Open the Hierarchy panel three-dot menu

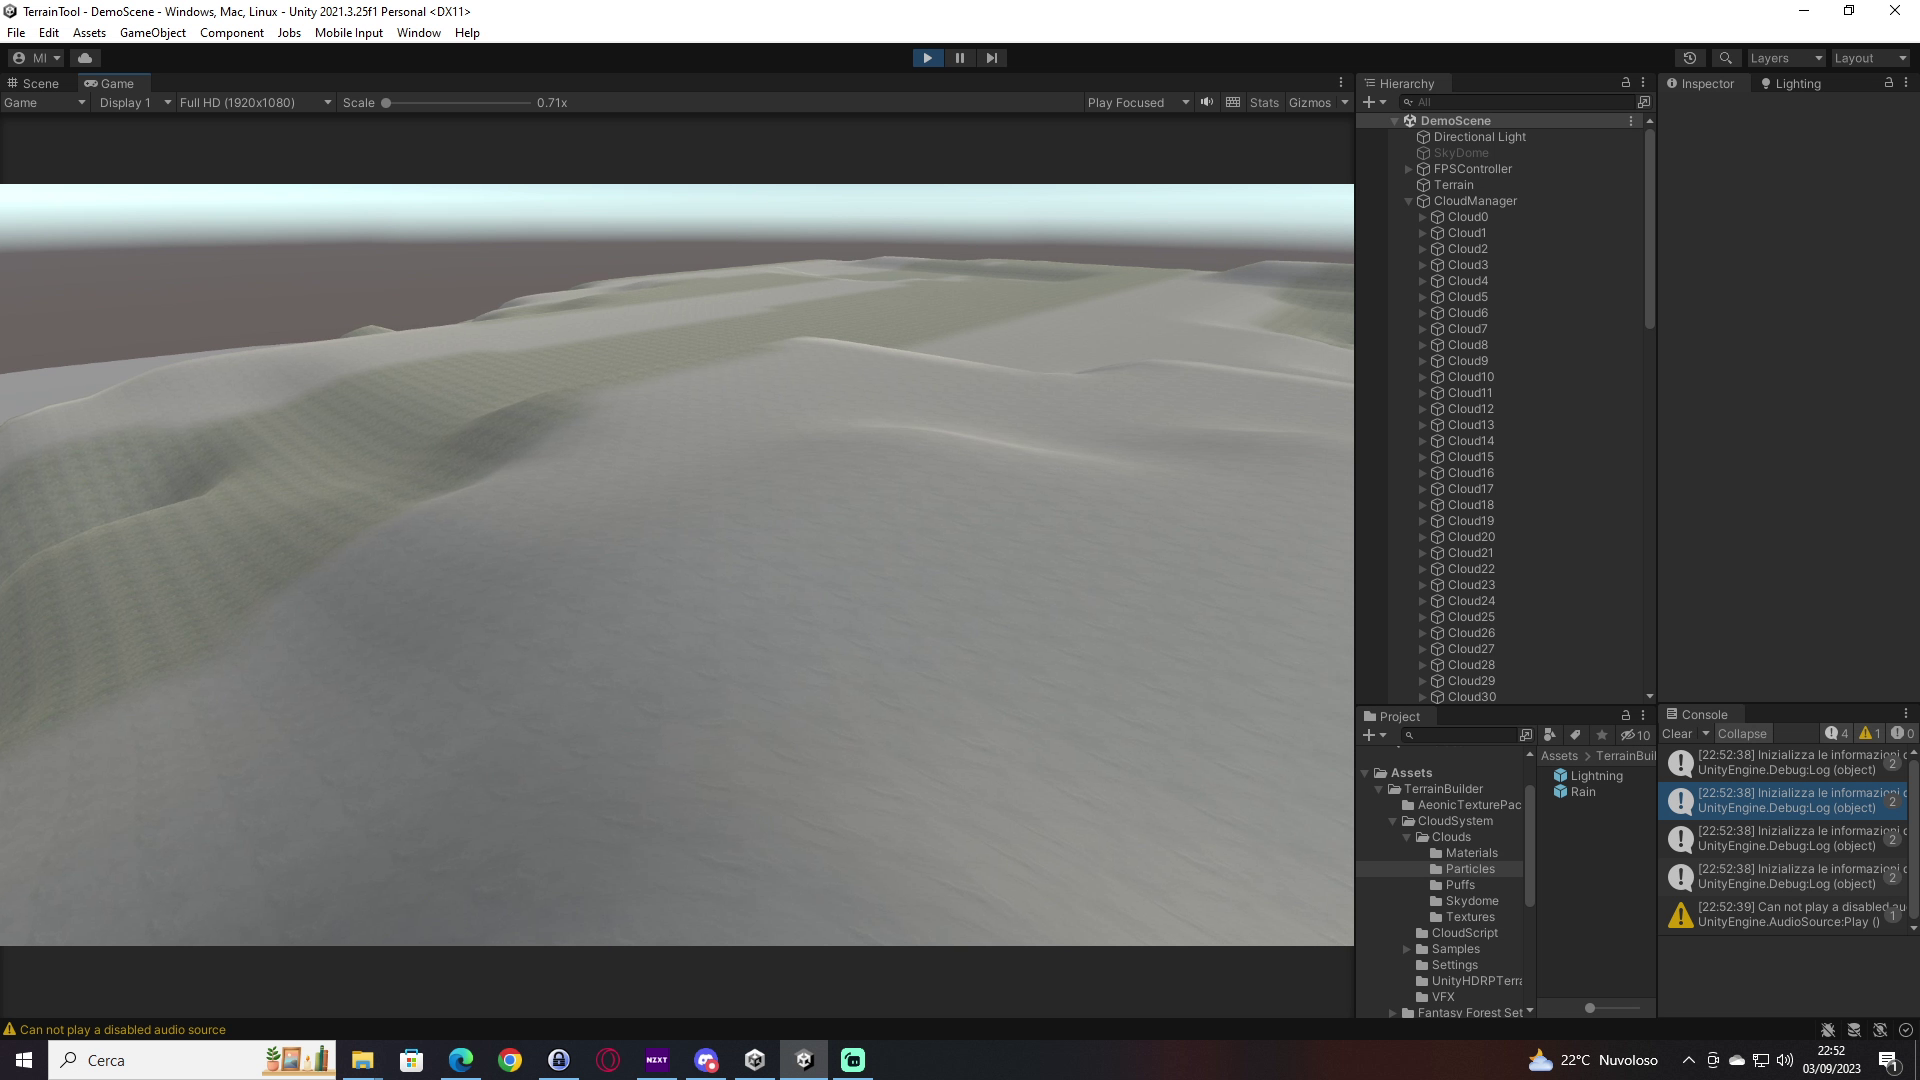1642,83
